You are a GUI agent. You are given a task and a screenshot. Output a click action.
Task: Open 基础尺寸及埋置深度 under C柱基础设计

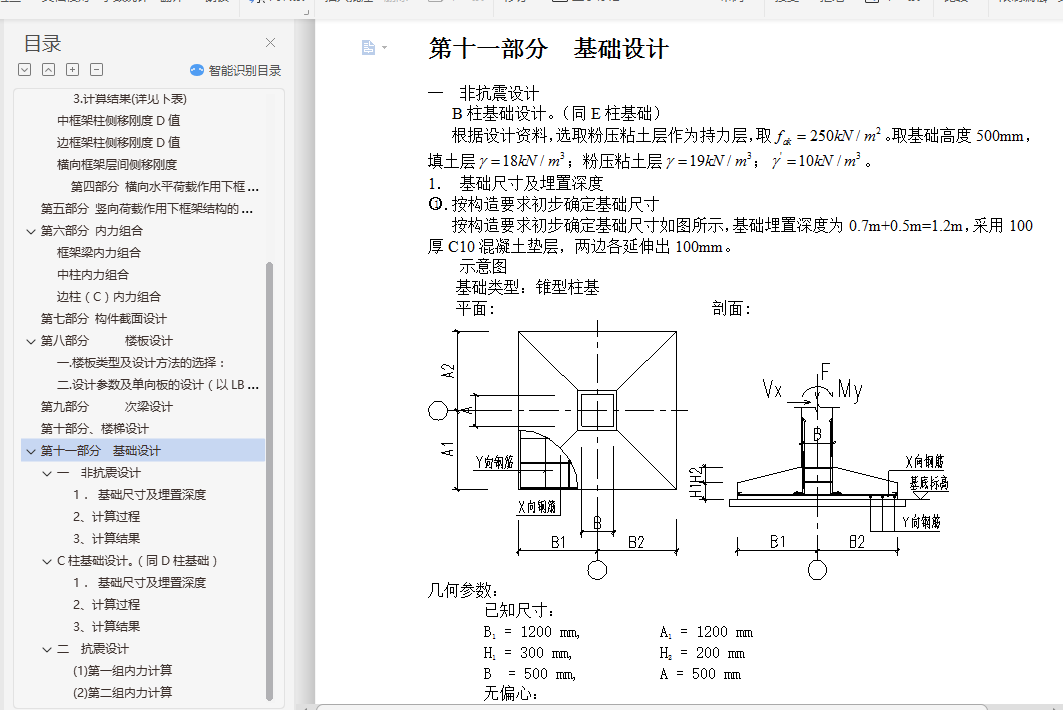click(139, 583)
